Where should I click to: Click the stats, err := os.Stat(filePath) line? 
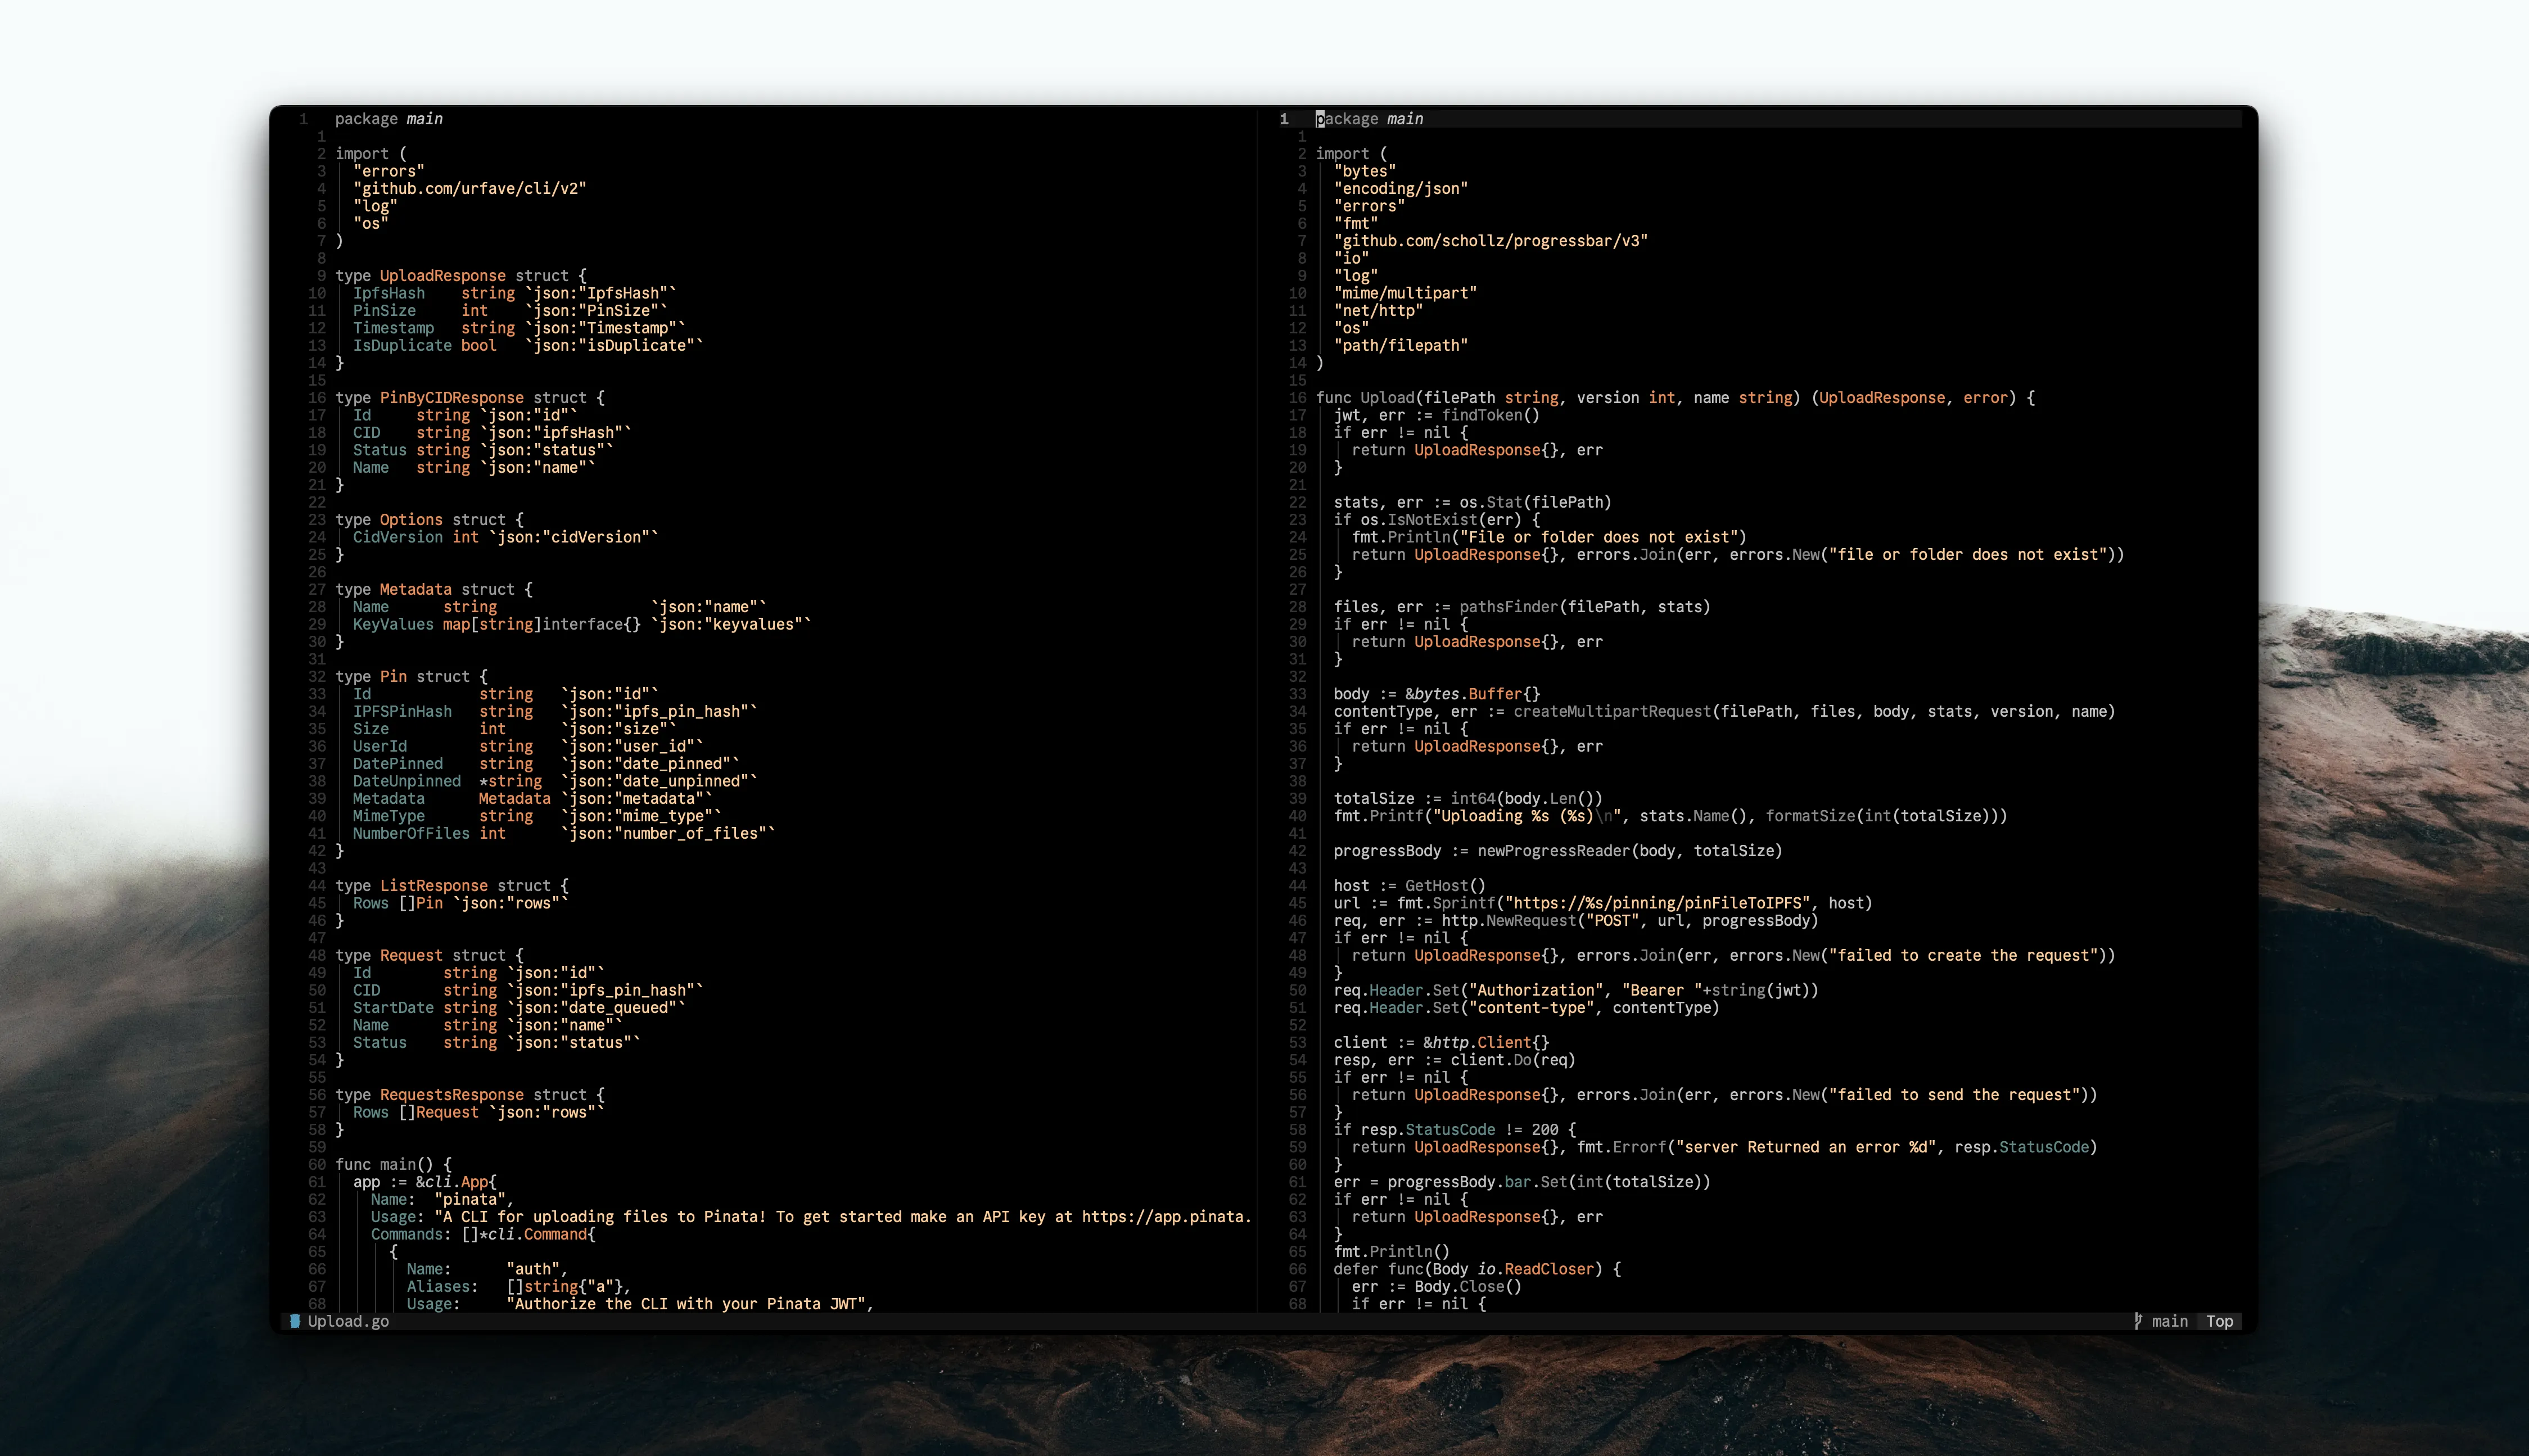pos(1472,502)
